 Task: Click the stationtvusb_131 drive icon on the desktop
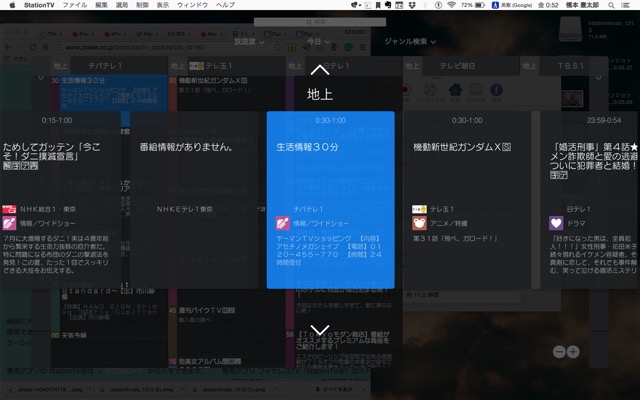click(570, 29)
